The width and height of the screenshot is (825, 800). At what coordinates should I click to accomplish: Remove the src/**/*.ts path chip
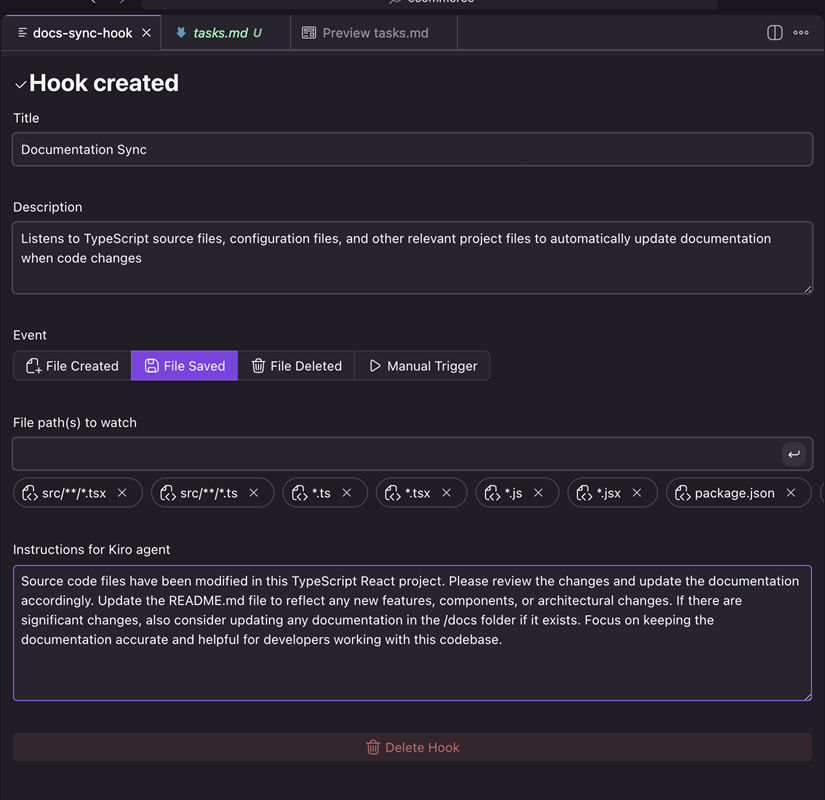pyautogui.click(x=254, y=493)
